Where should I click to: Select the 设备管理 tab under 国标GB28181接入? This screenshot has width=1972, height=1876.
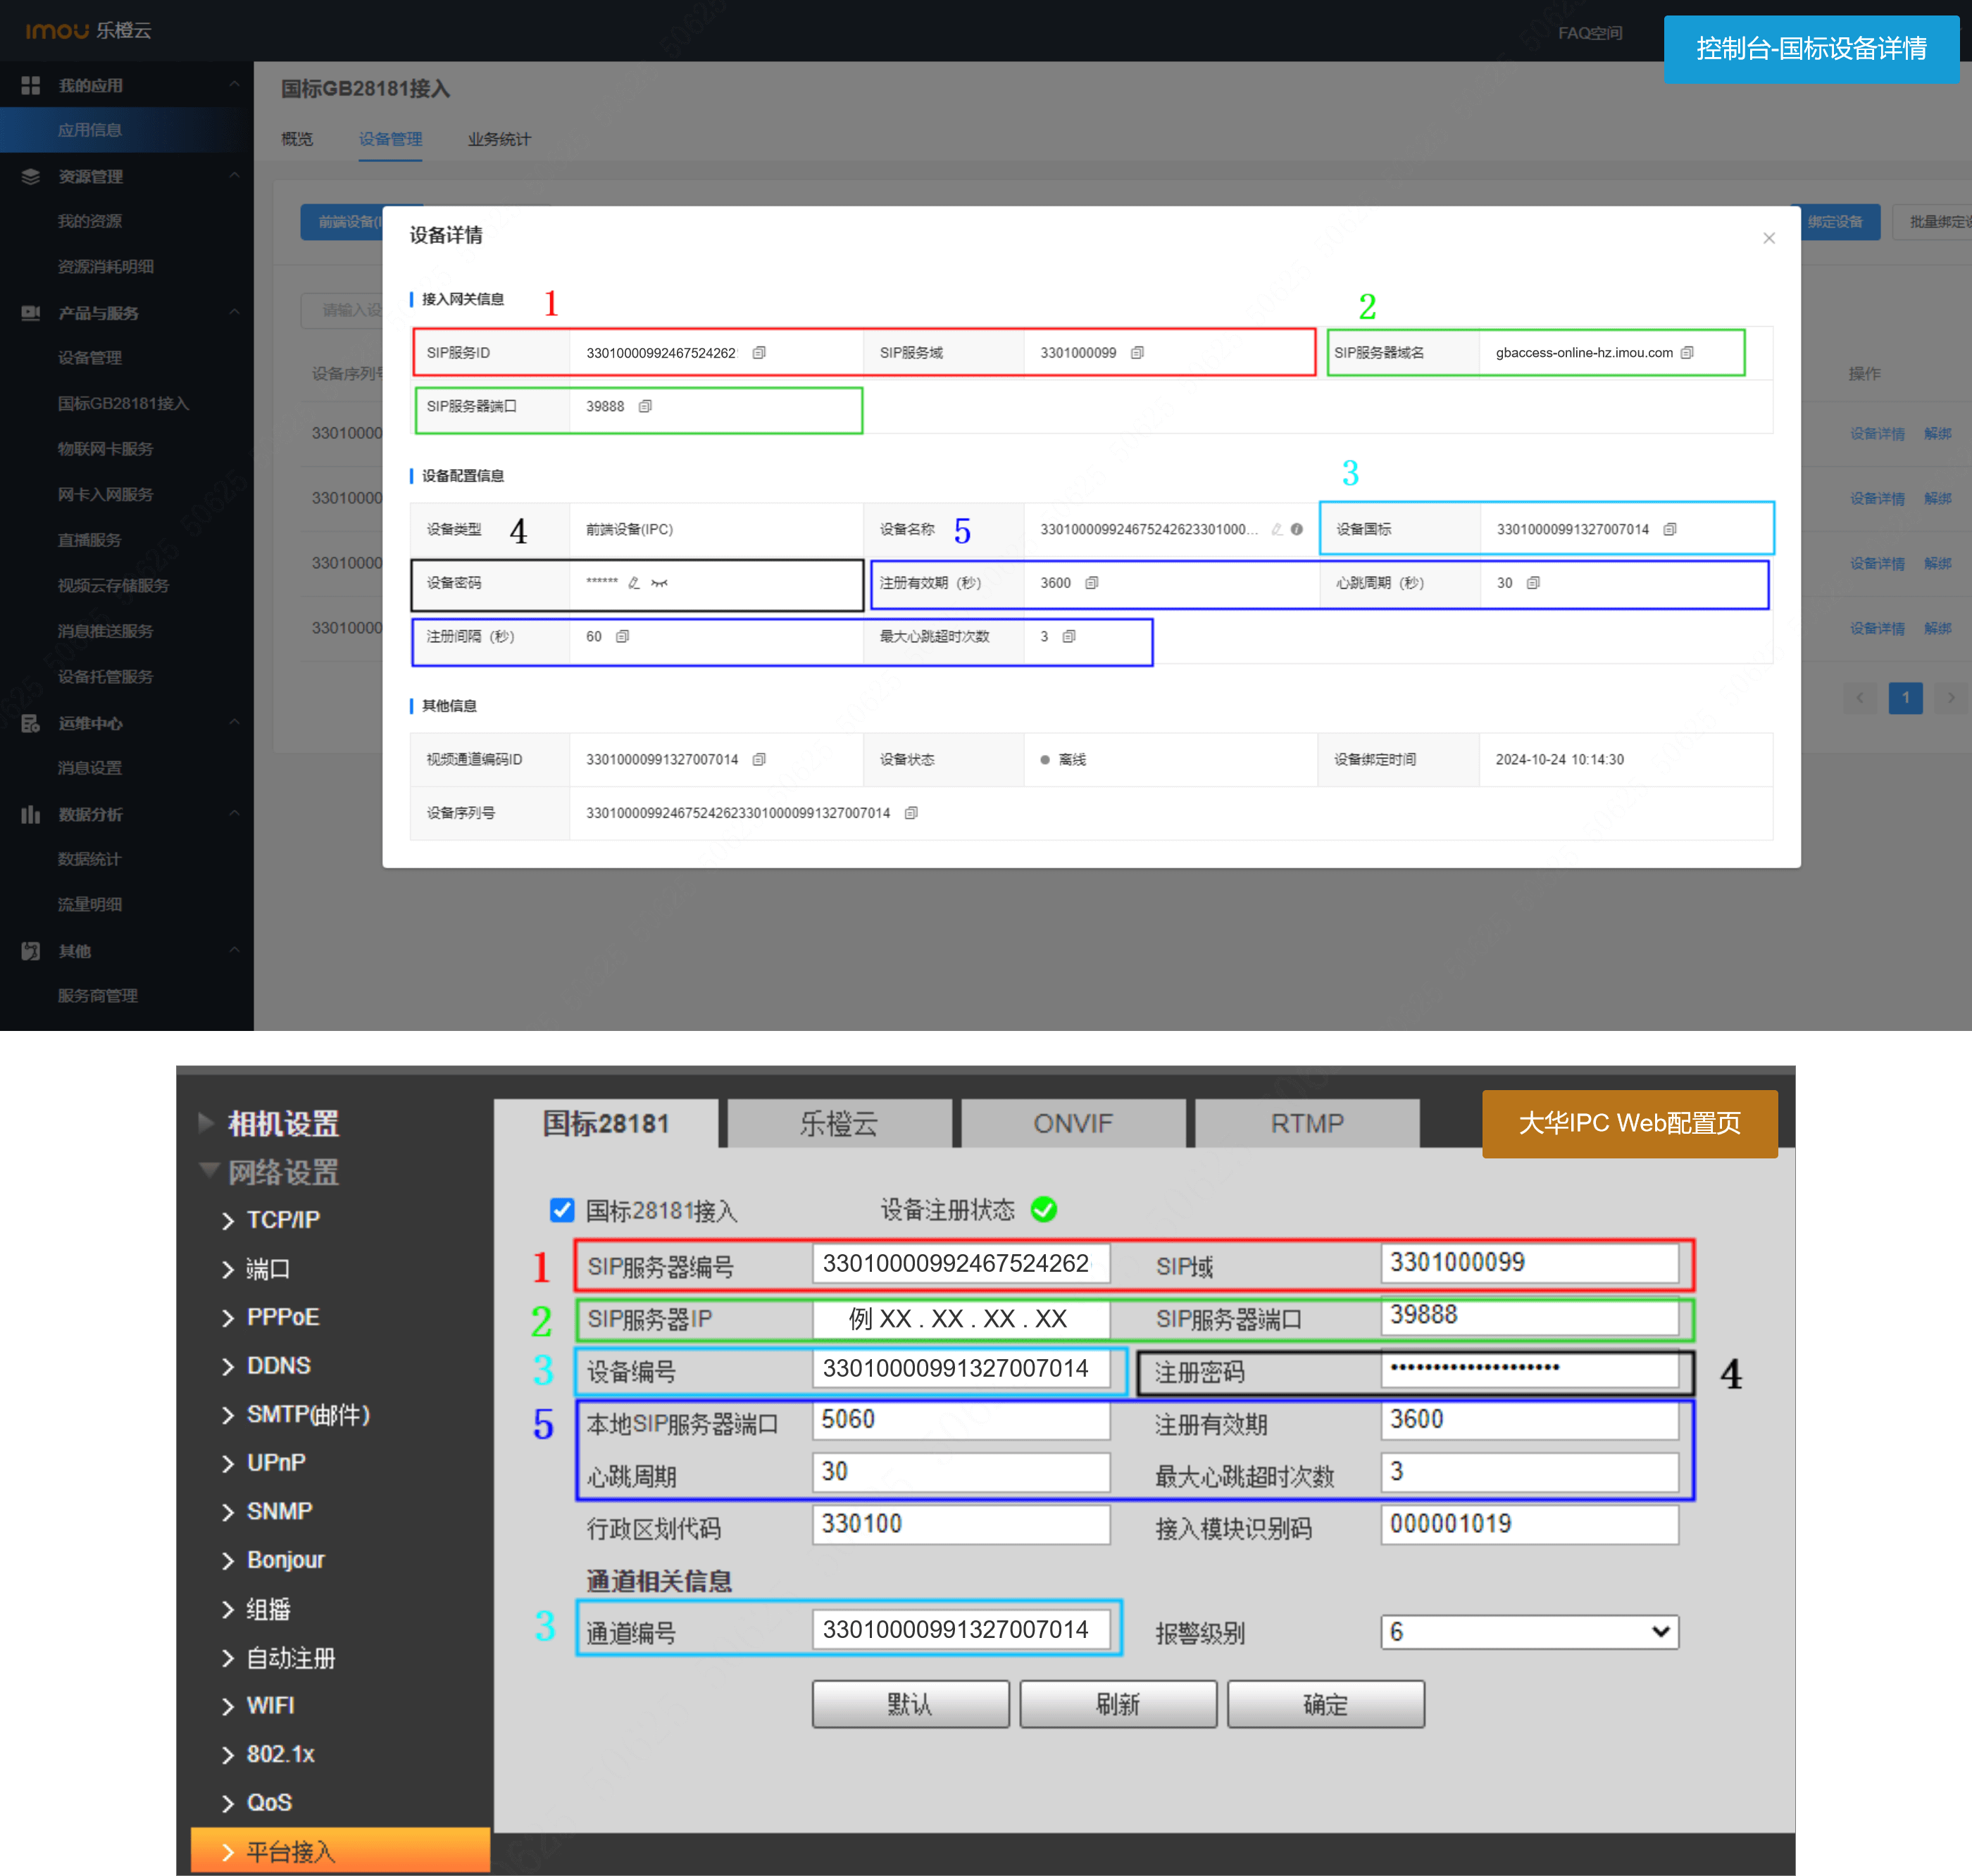point(390,139)
